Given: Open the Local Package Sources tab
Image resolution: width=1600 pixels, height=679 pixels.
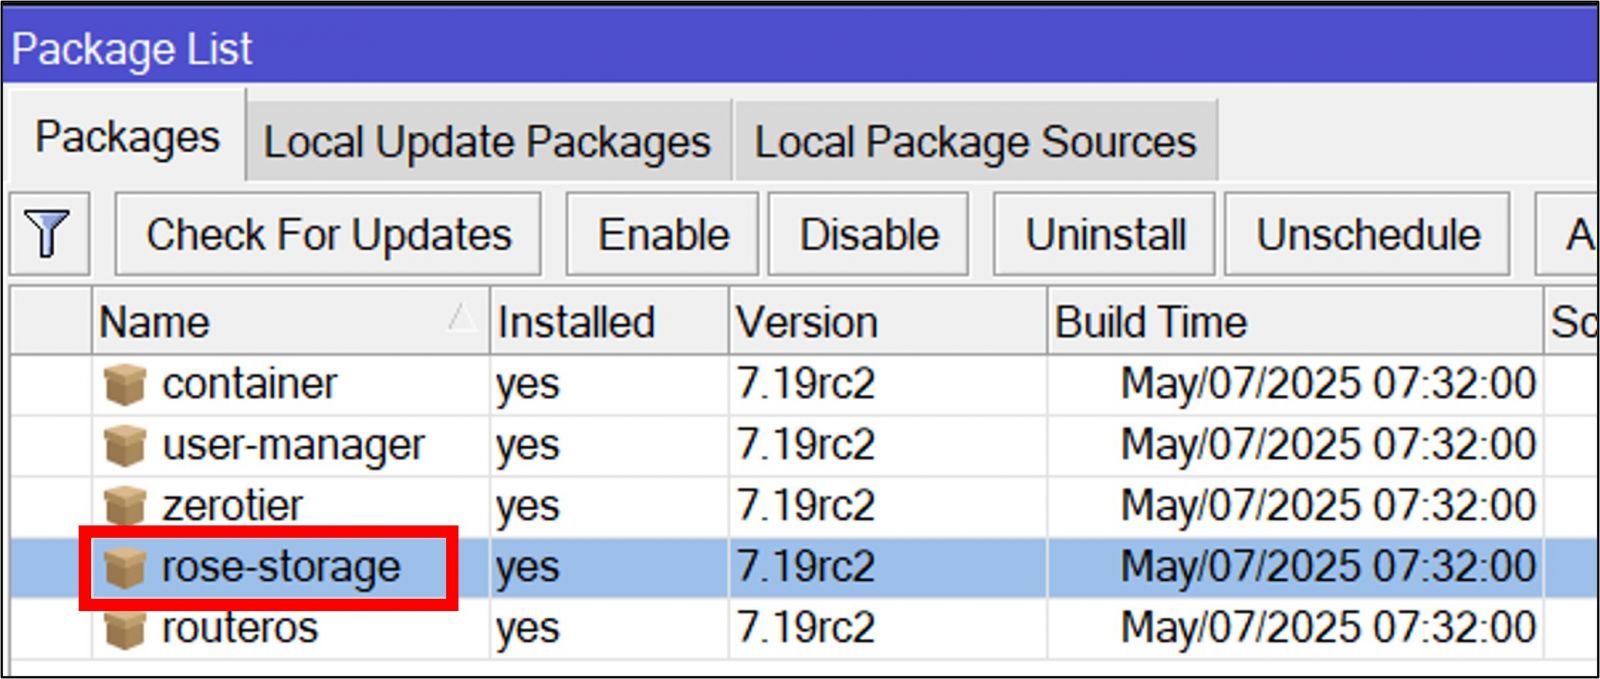Looking at the screenshot, I should pyautogui.click(x=975, y=141).
